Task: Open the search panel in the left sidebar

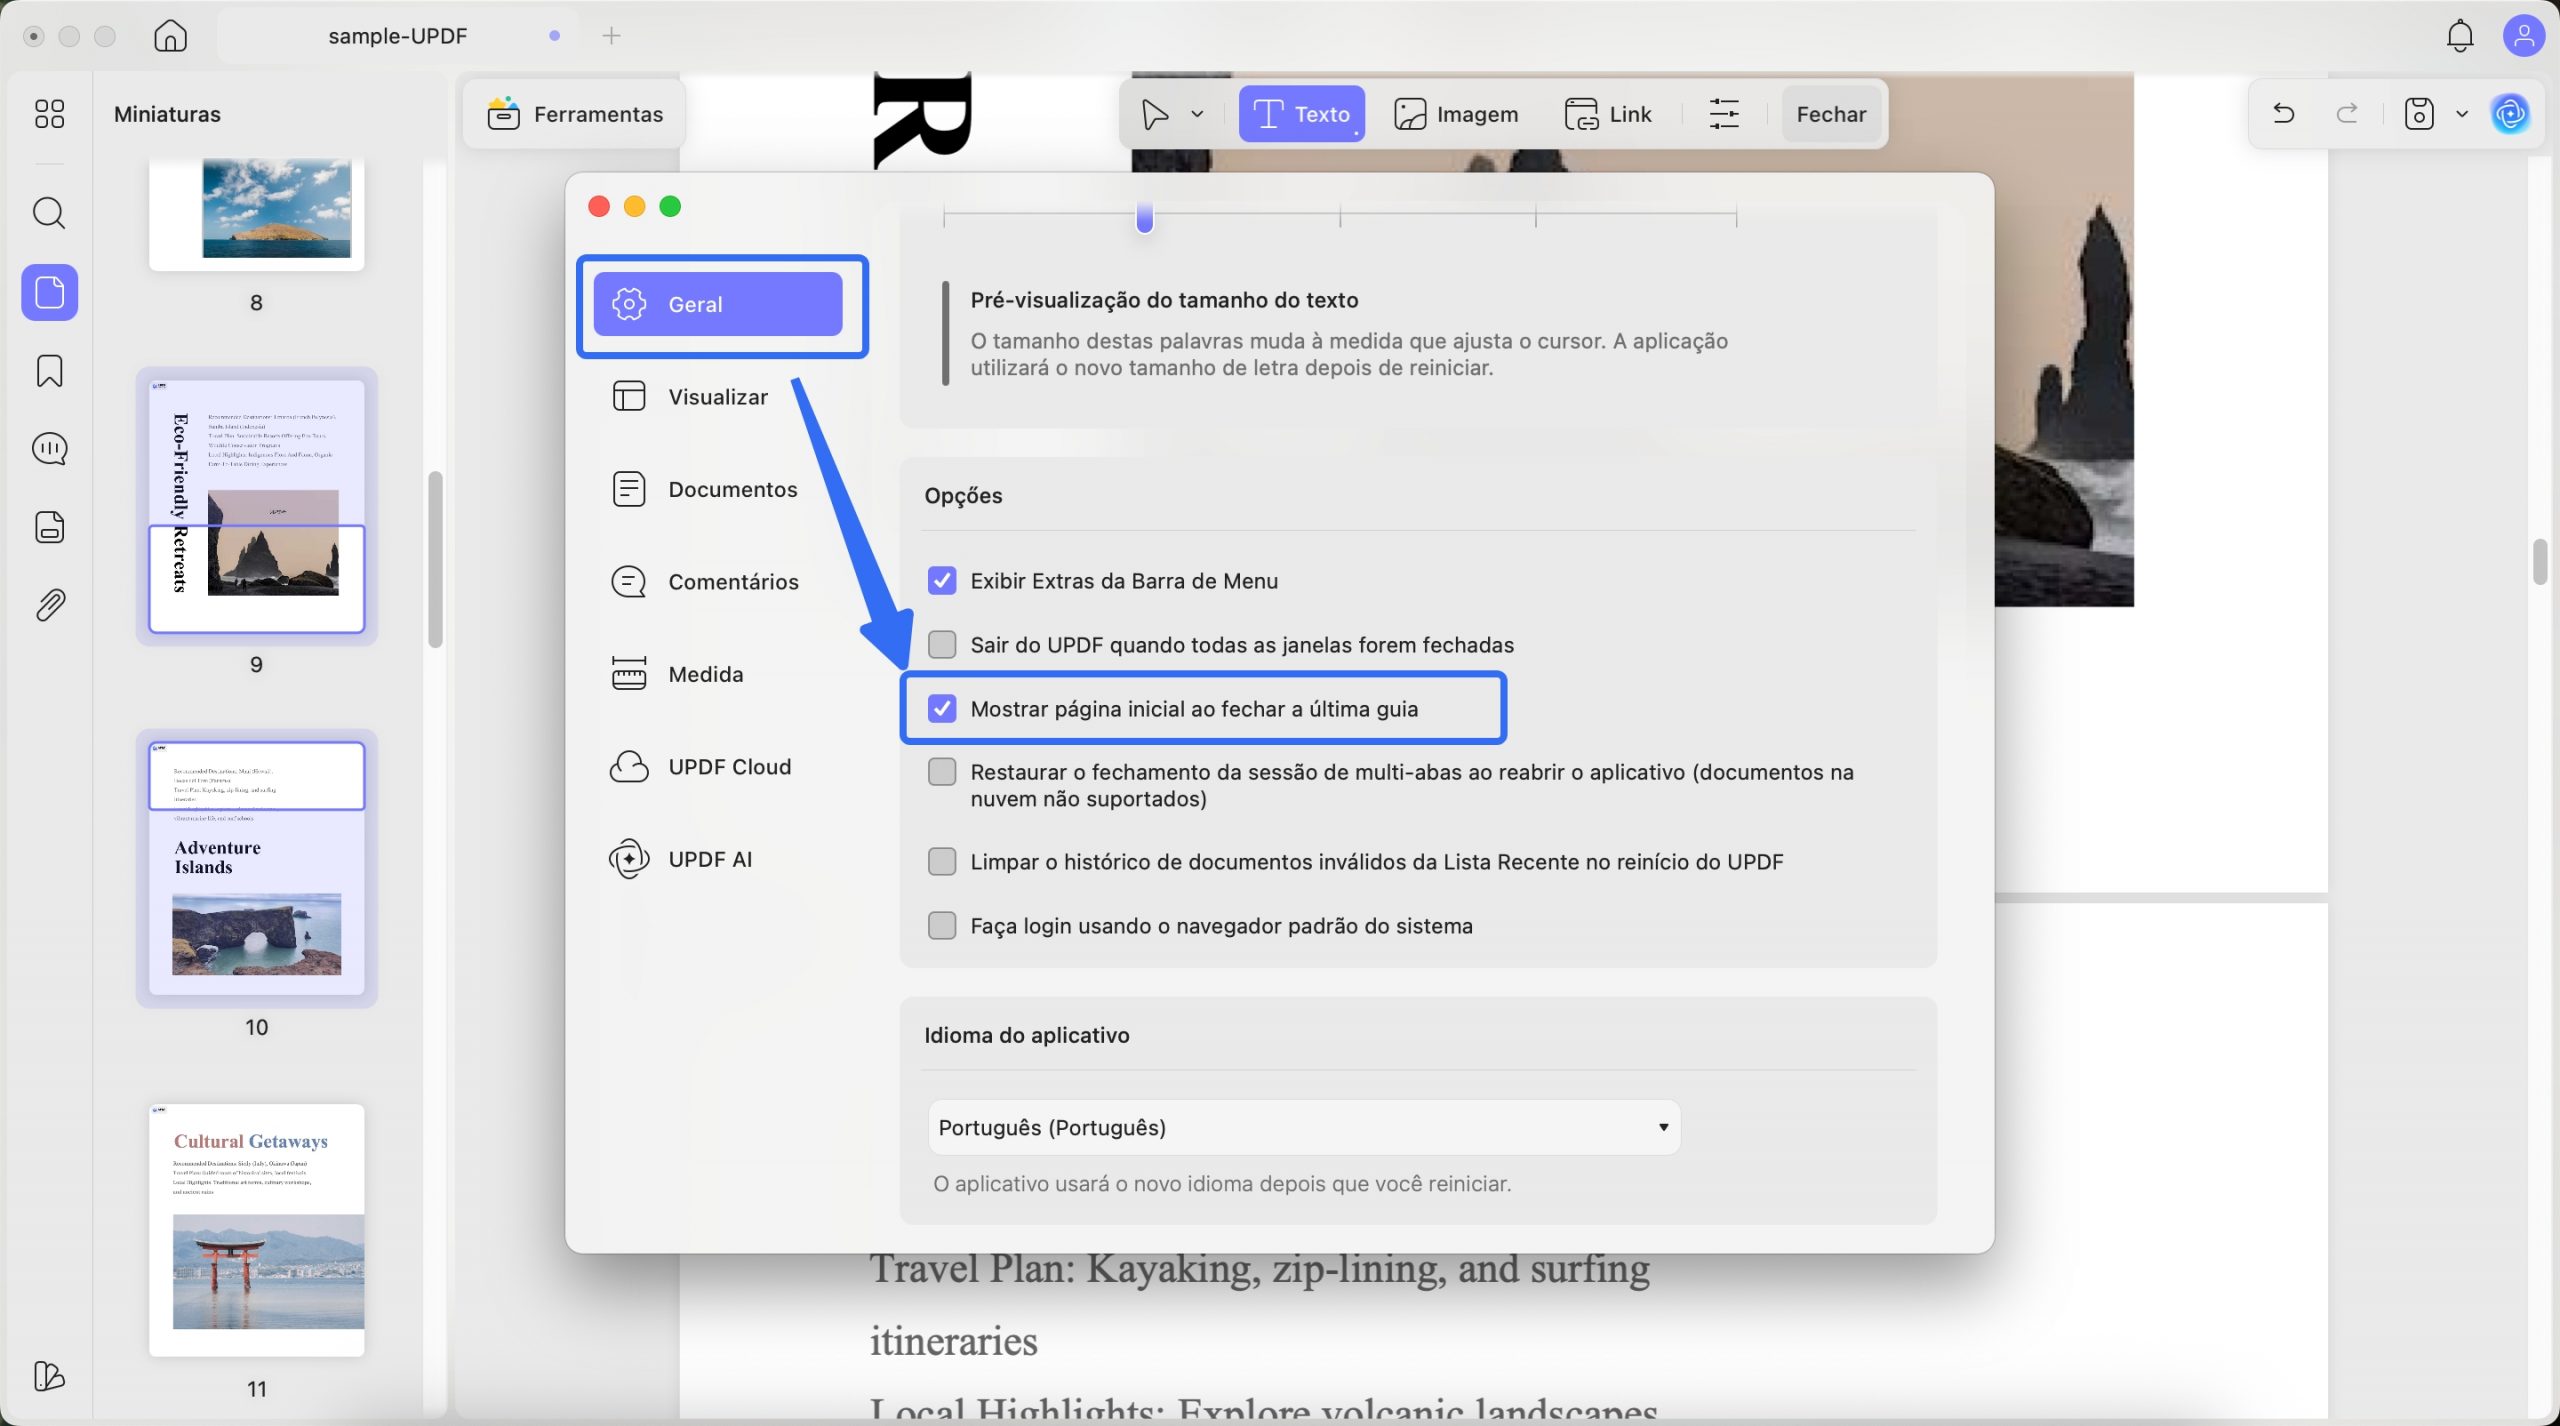Action: pyautogui.click(x=49, y=213)
